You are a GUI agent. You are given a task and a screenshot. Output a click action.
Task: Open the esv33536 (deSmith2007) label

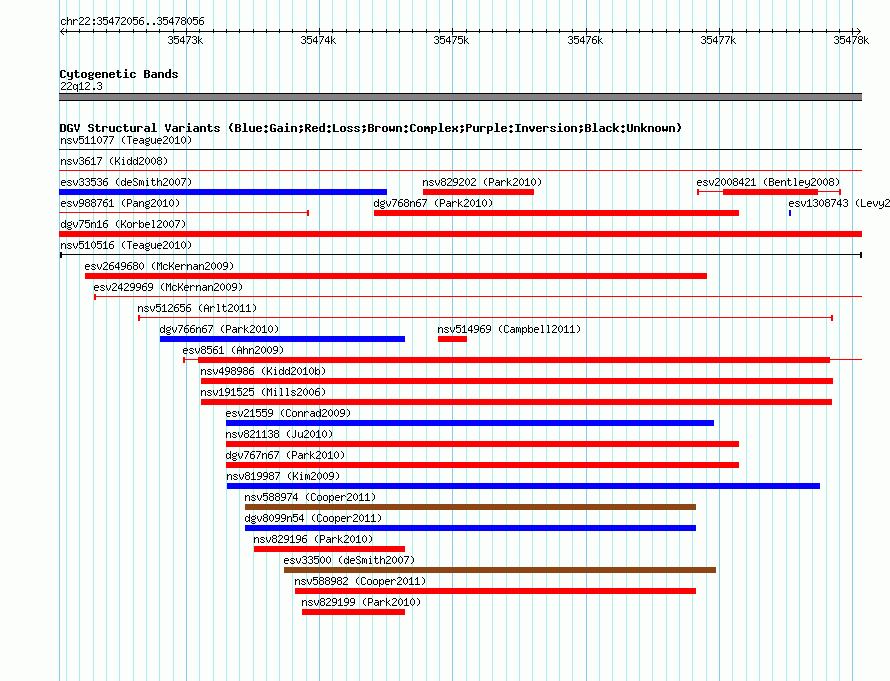click(126, 182)
